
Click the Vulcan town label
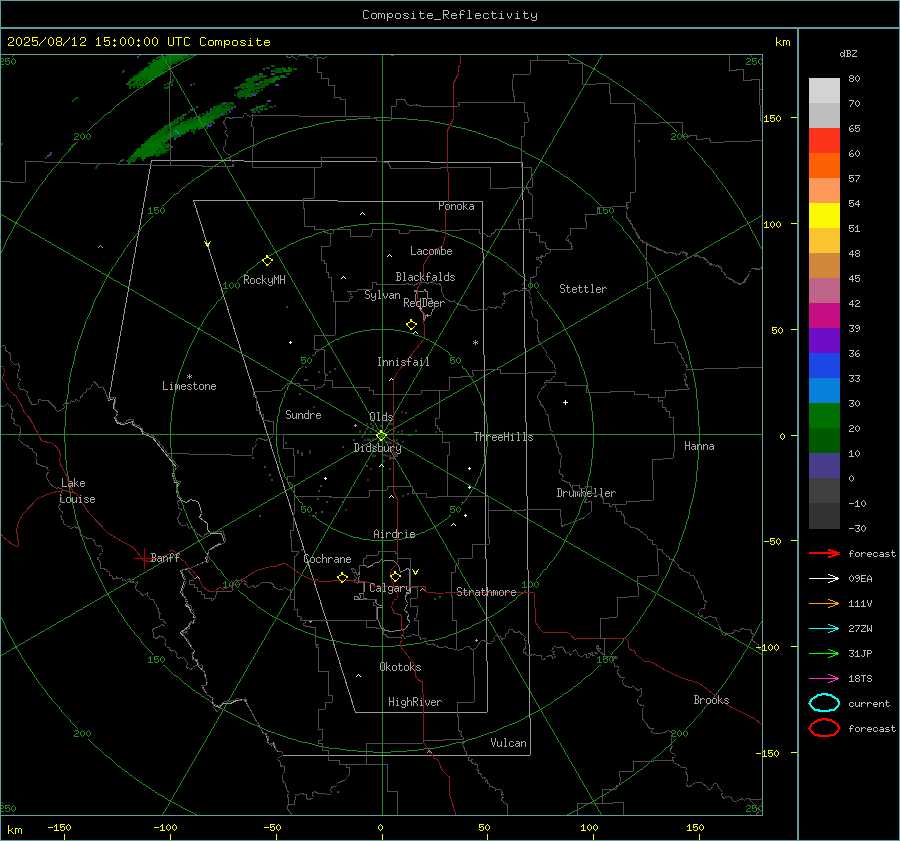click(508, 743)
